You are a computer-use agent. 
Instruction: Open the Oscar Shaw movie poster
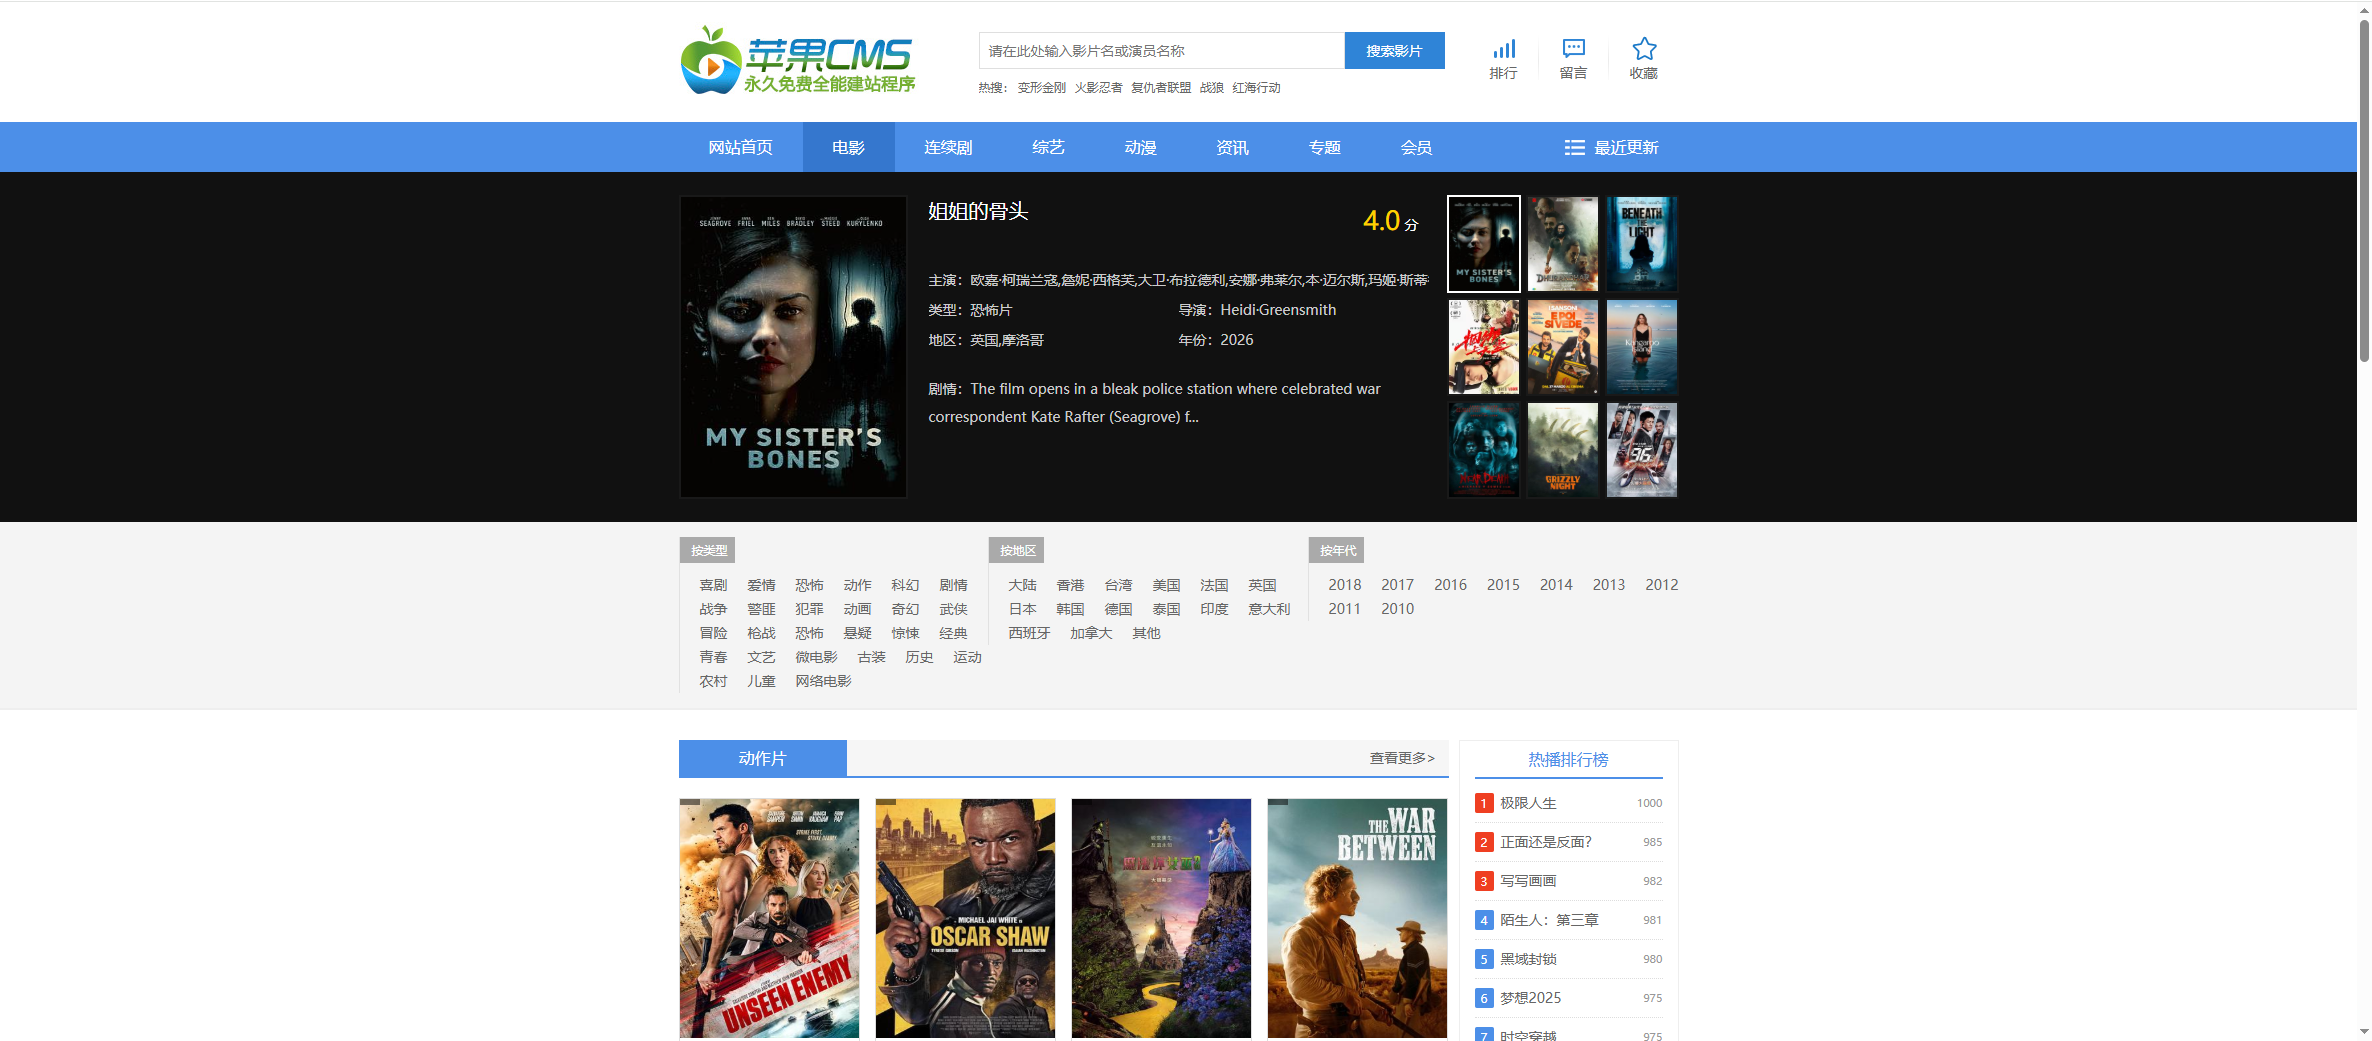click(x=964, y=917)
